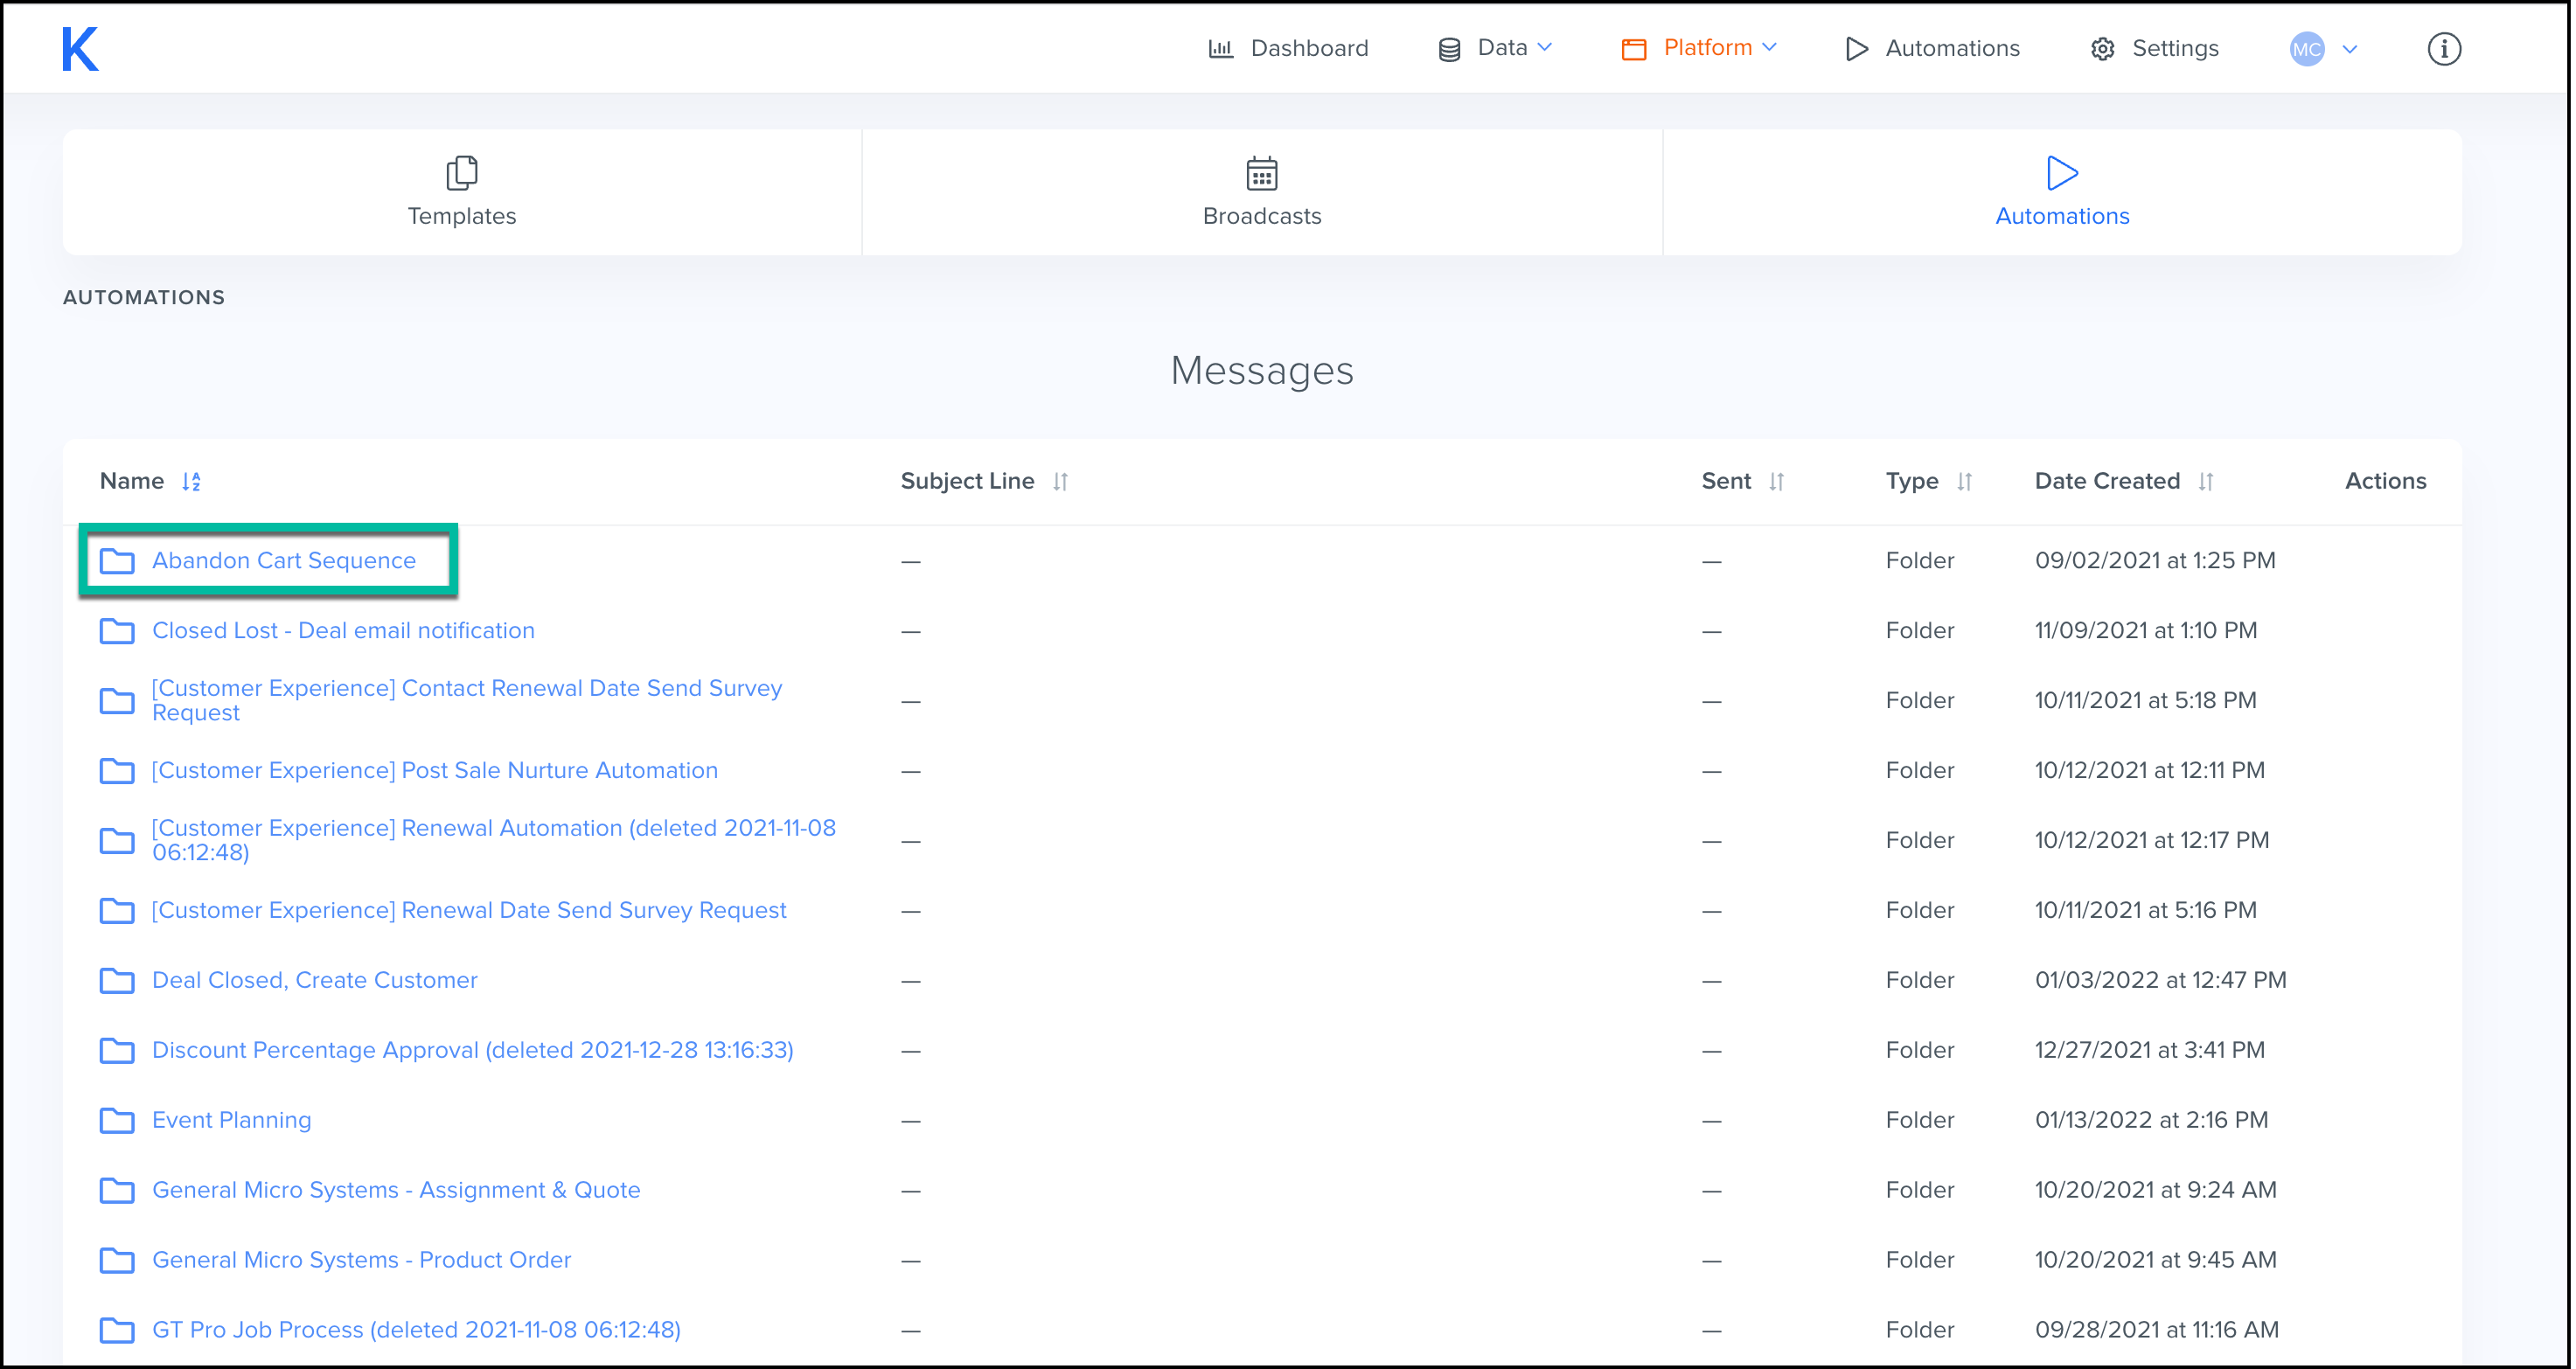
Task: Switch to the Broadcasts tab
Action: click(1261, 192)
